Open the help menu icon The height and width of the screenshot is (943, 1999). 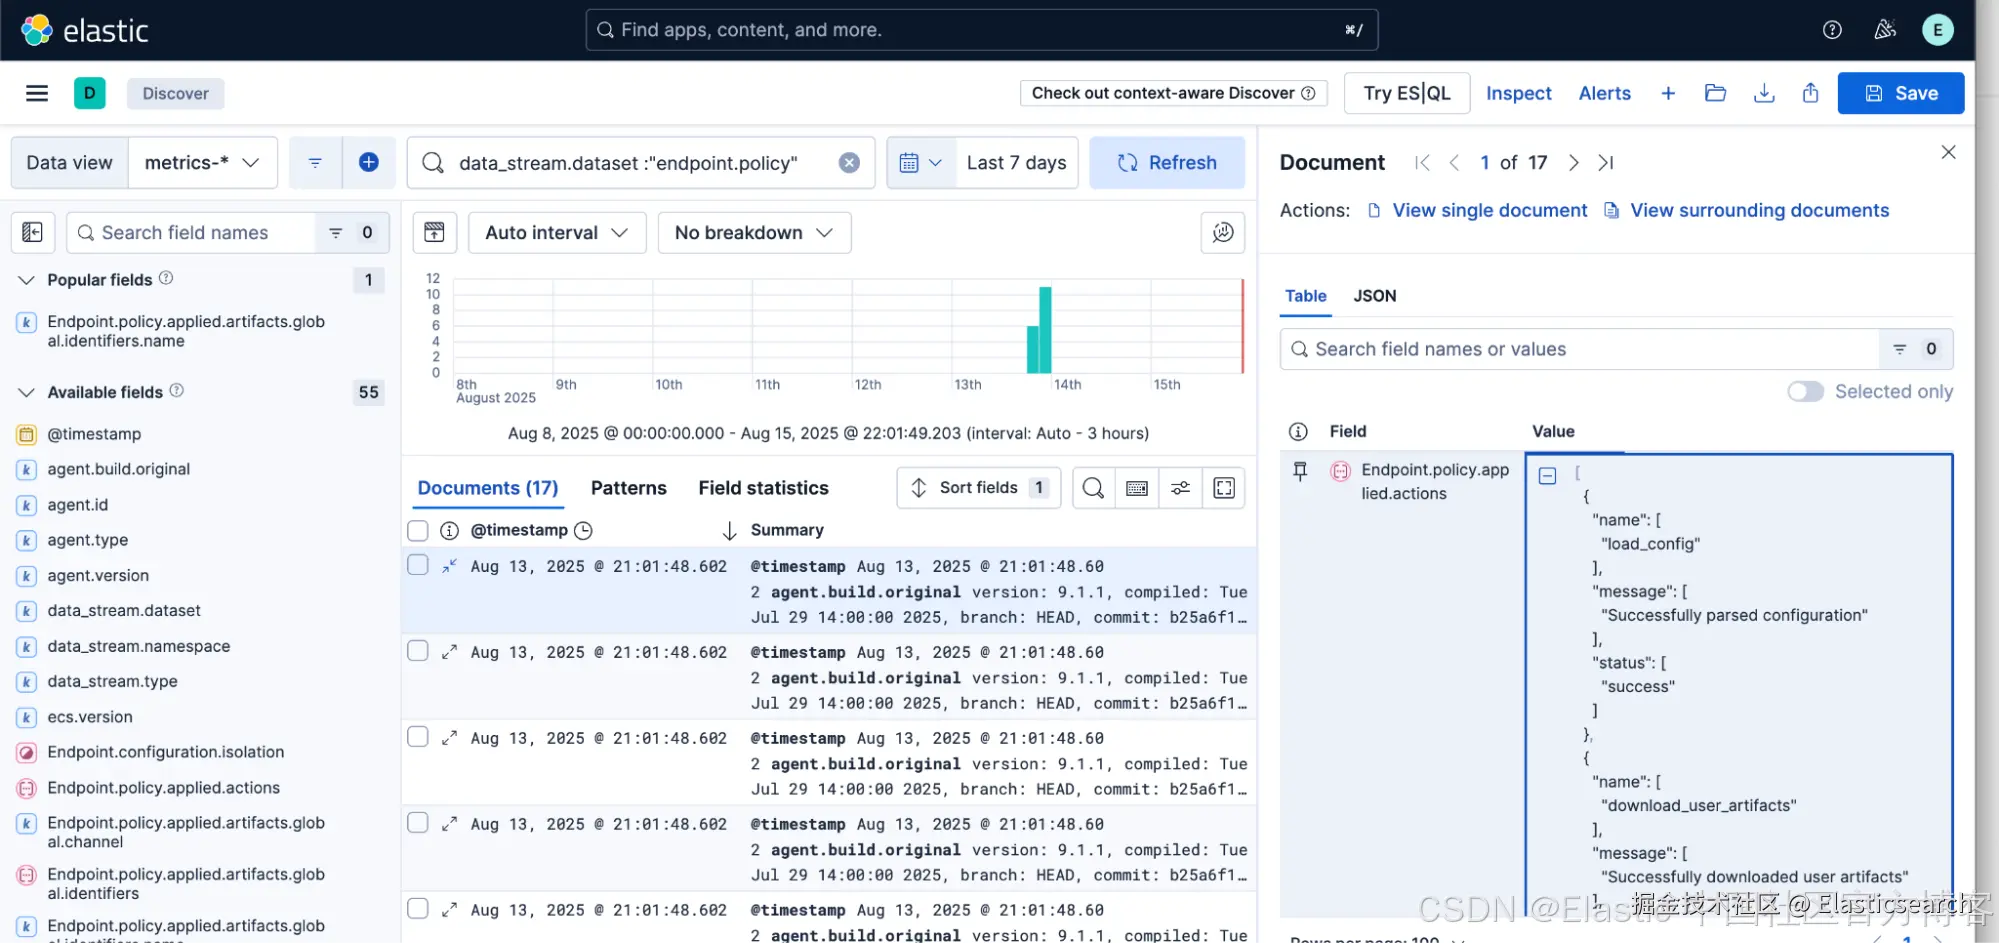point(1832,30)
